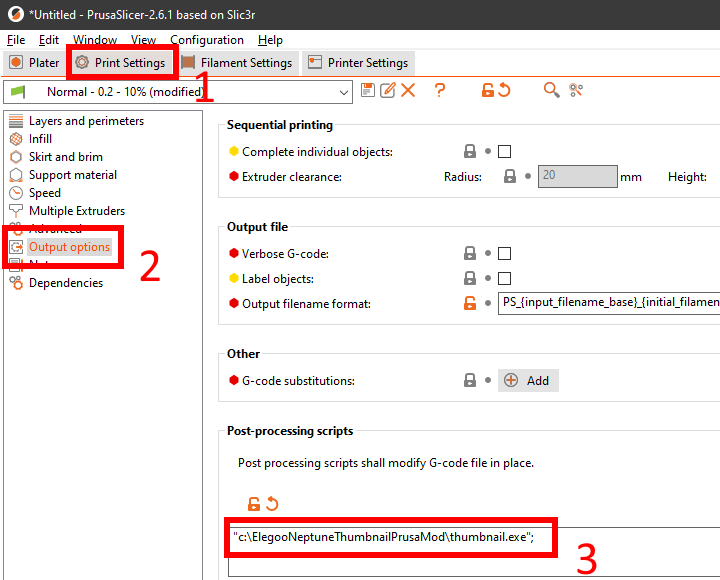Click the Printer Settings printer icon
This screenshot has width=720, height=580.
coord(315,62)
